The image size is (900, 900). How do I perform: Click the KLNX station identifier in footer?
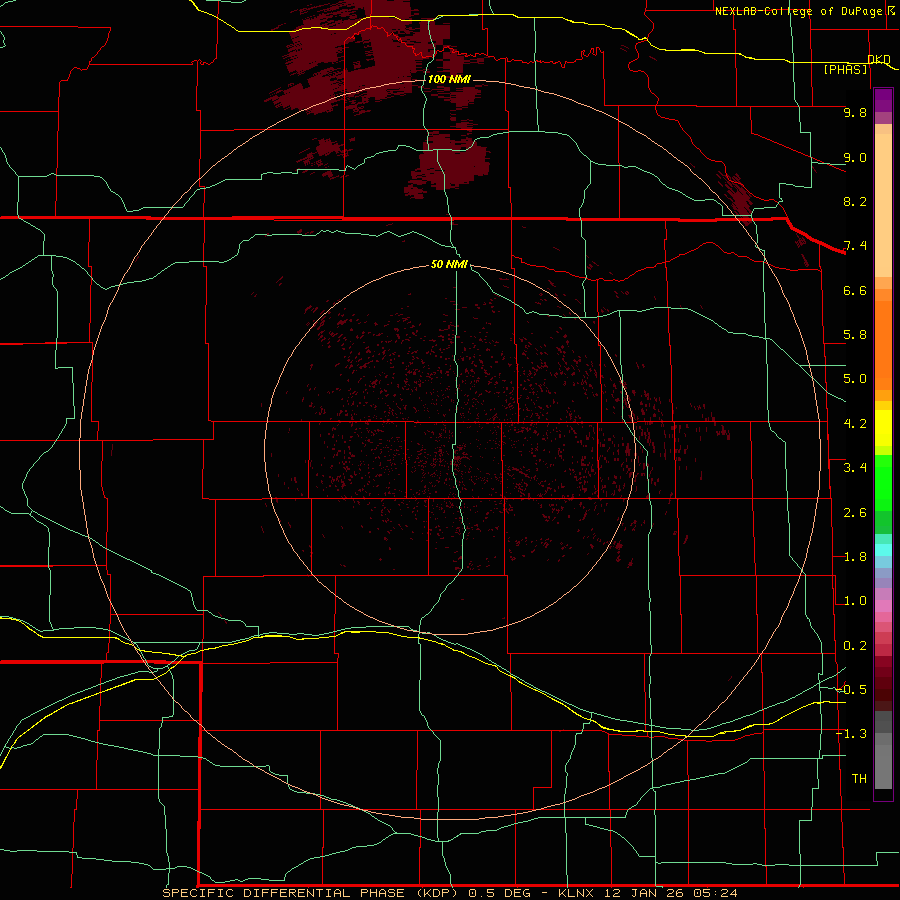pos(576,893)
